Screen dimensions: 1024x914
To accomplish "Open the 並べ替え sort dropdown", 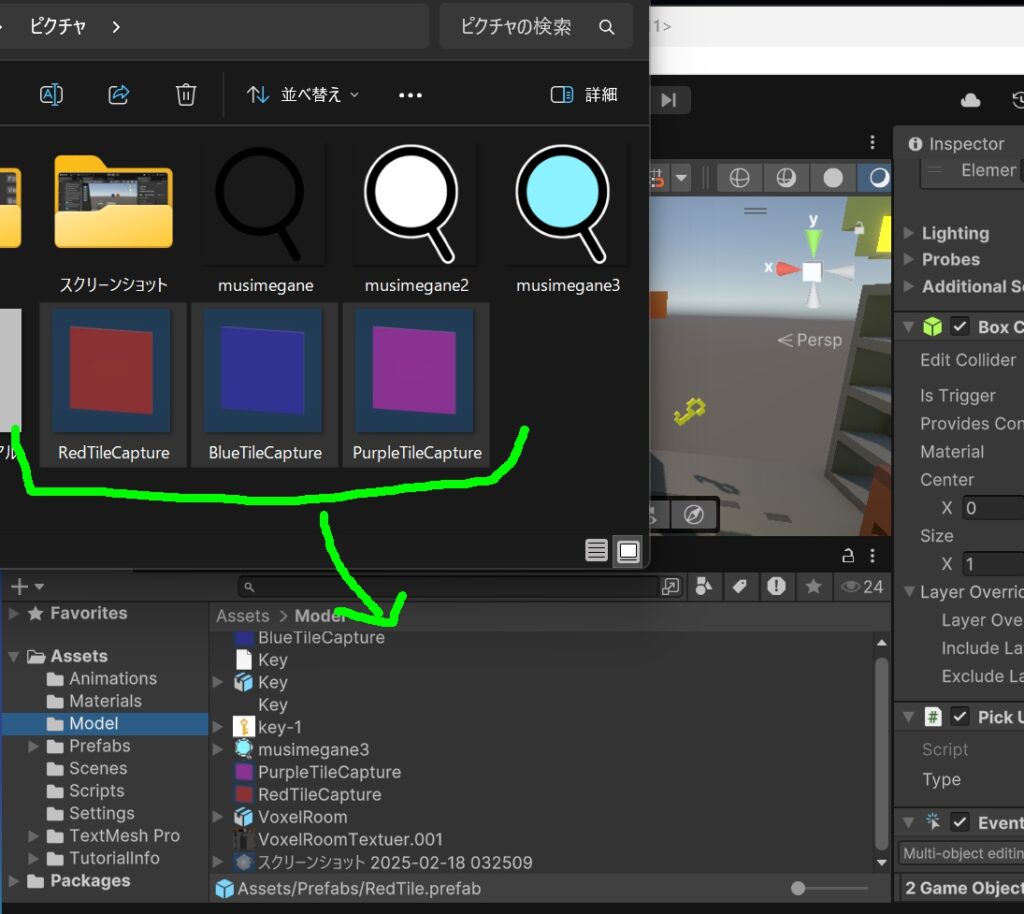I will [x=303, y=95].
